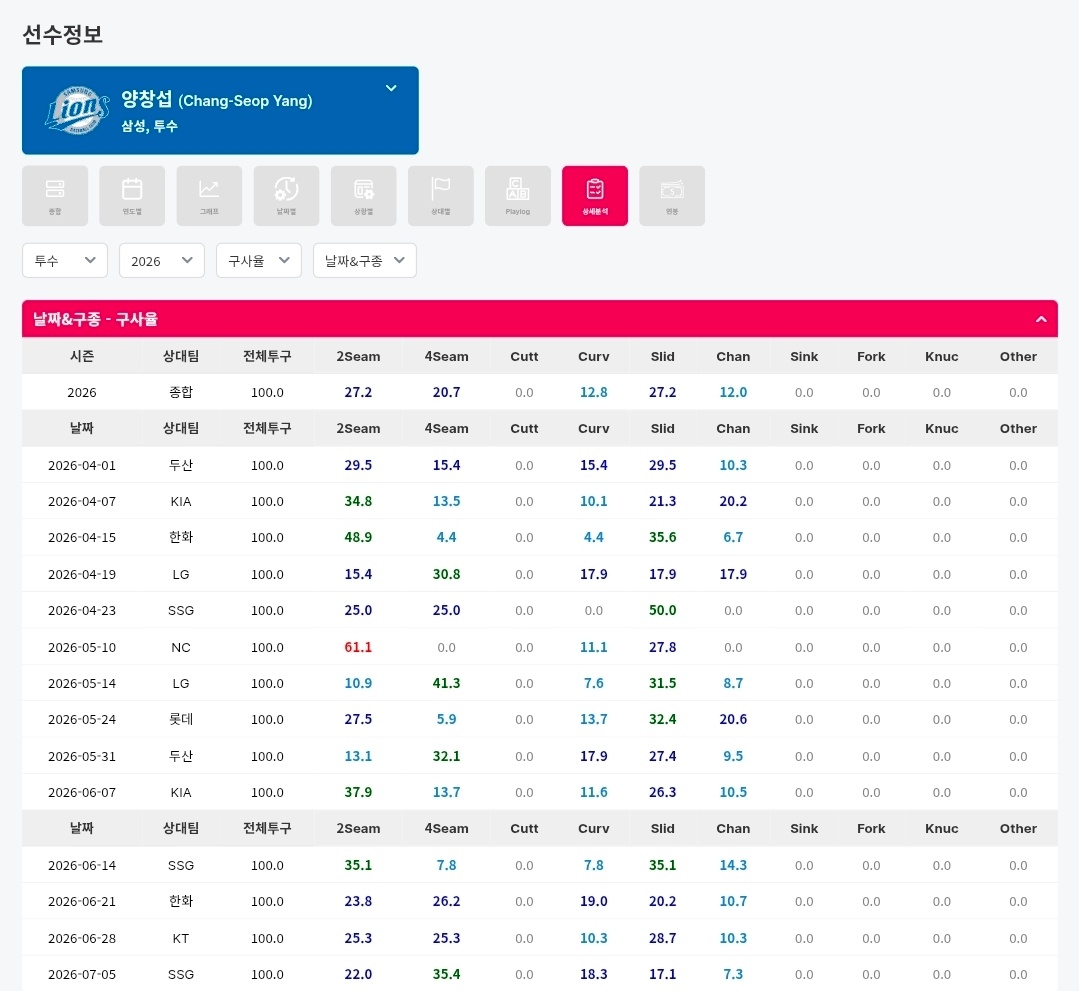Viewport: 1079px width, 991px height.
Task: Click the 롯데 opponent cell
Action: [x=181, y=719]
